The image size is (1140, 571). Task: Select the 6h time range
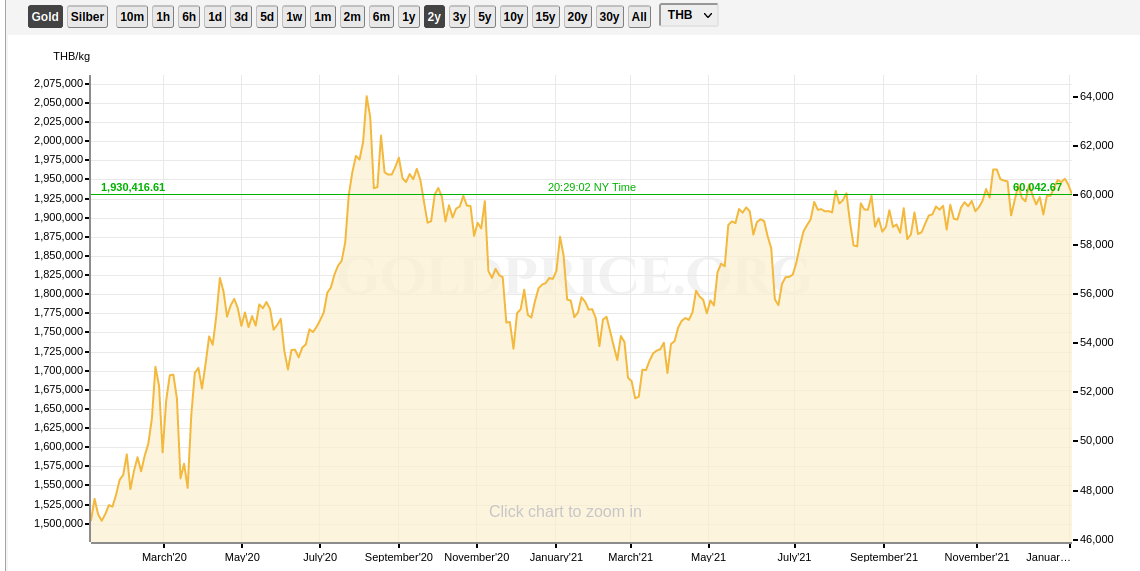click(189, 16)
